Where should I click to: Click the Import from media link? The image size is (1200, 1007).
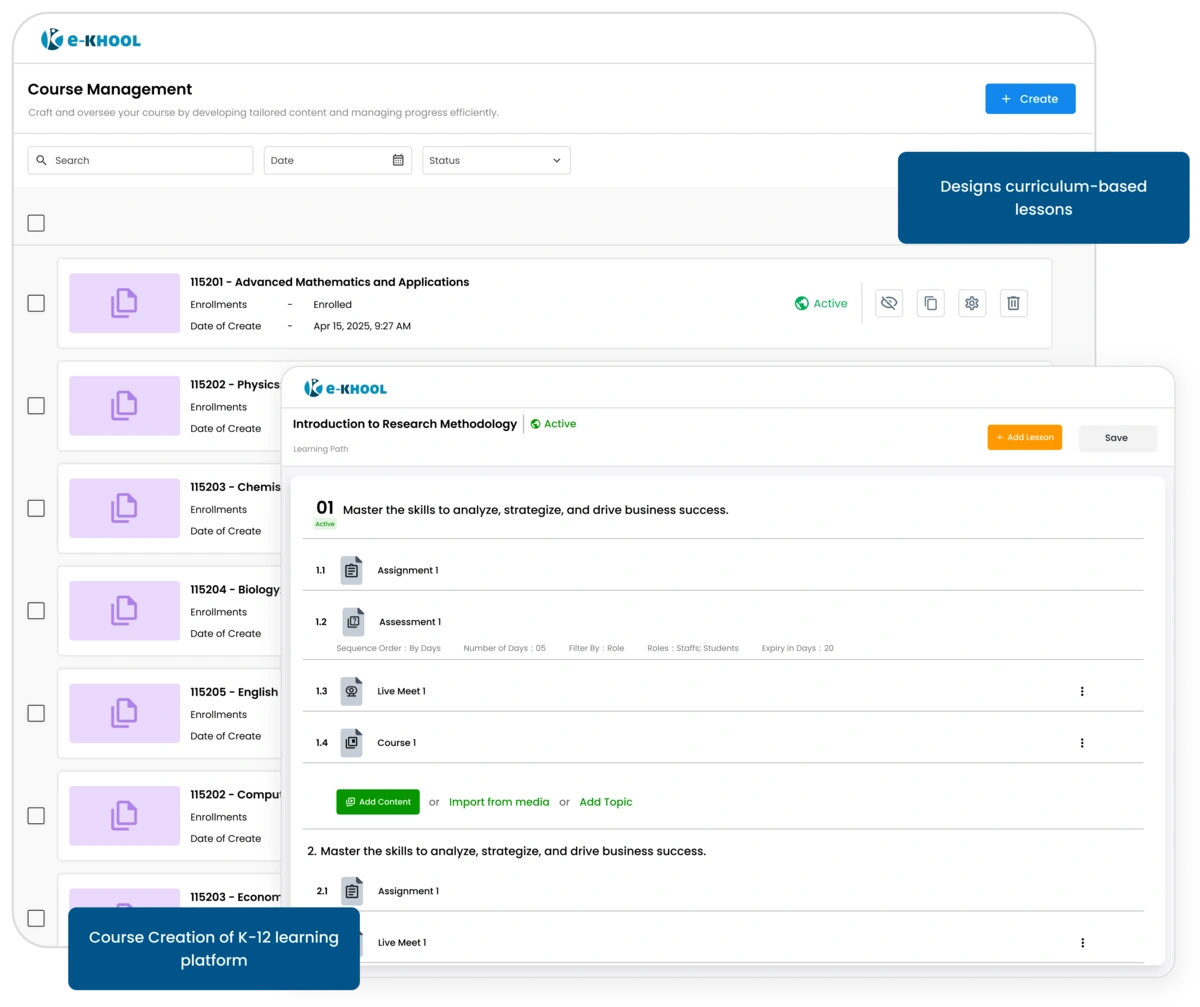click(499, 801)
